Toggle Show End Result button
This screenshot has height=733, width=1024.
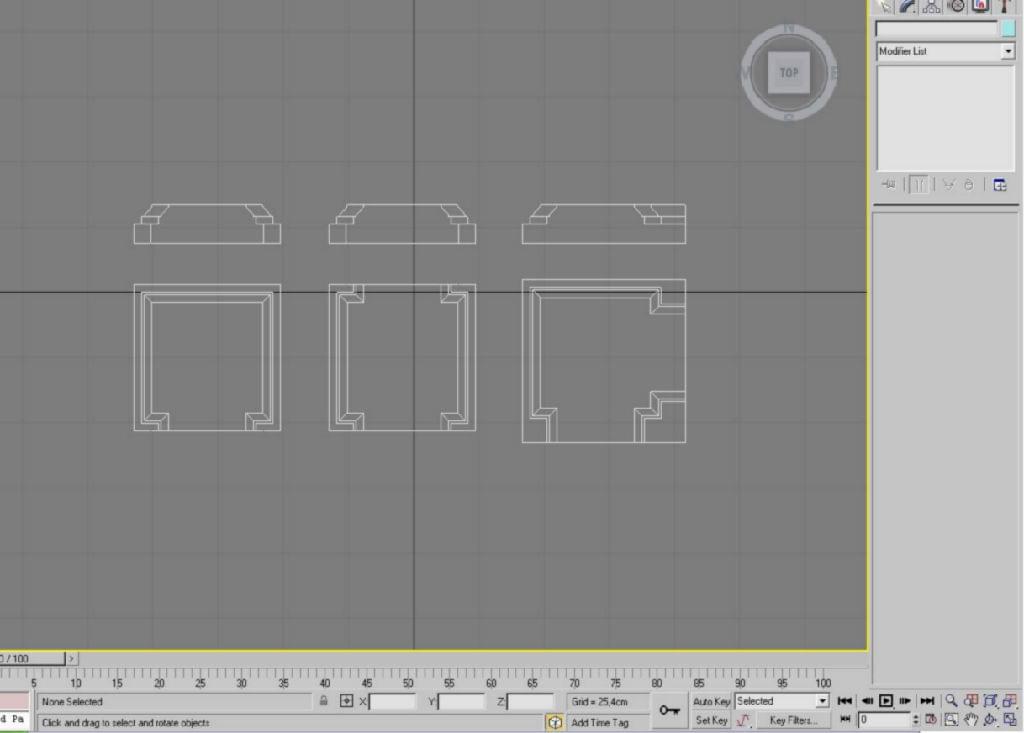[x=918, y=185]
